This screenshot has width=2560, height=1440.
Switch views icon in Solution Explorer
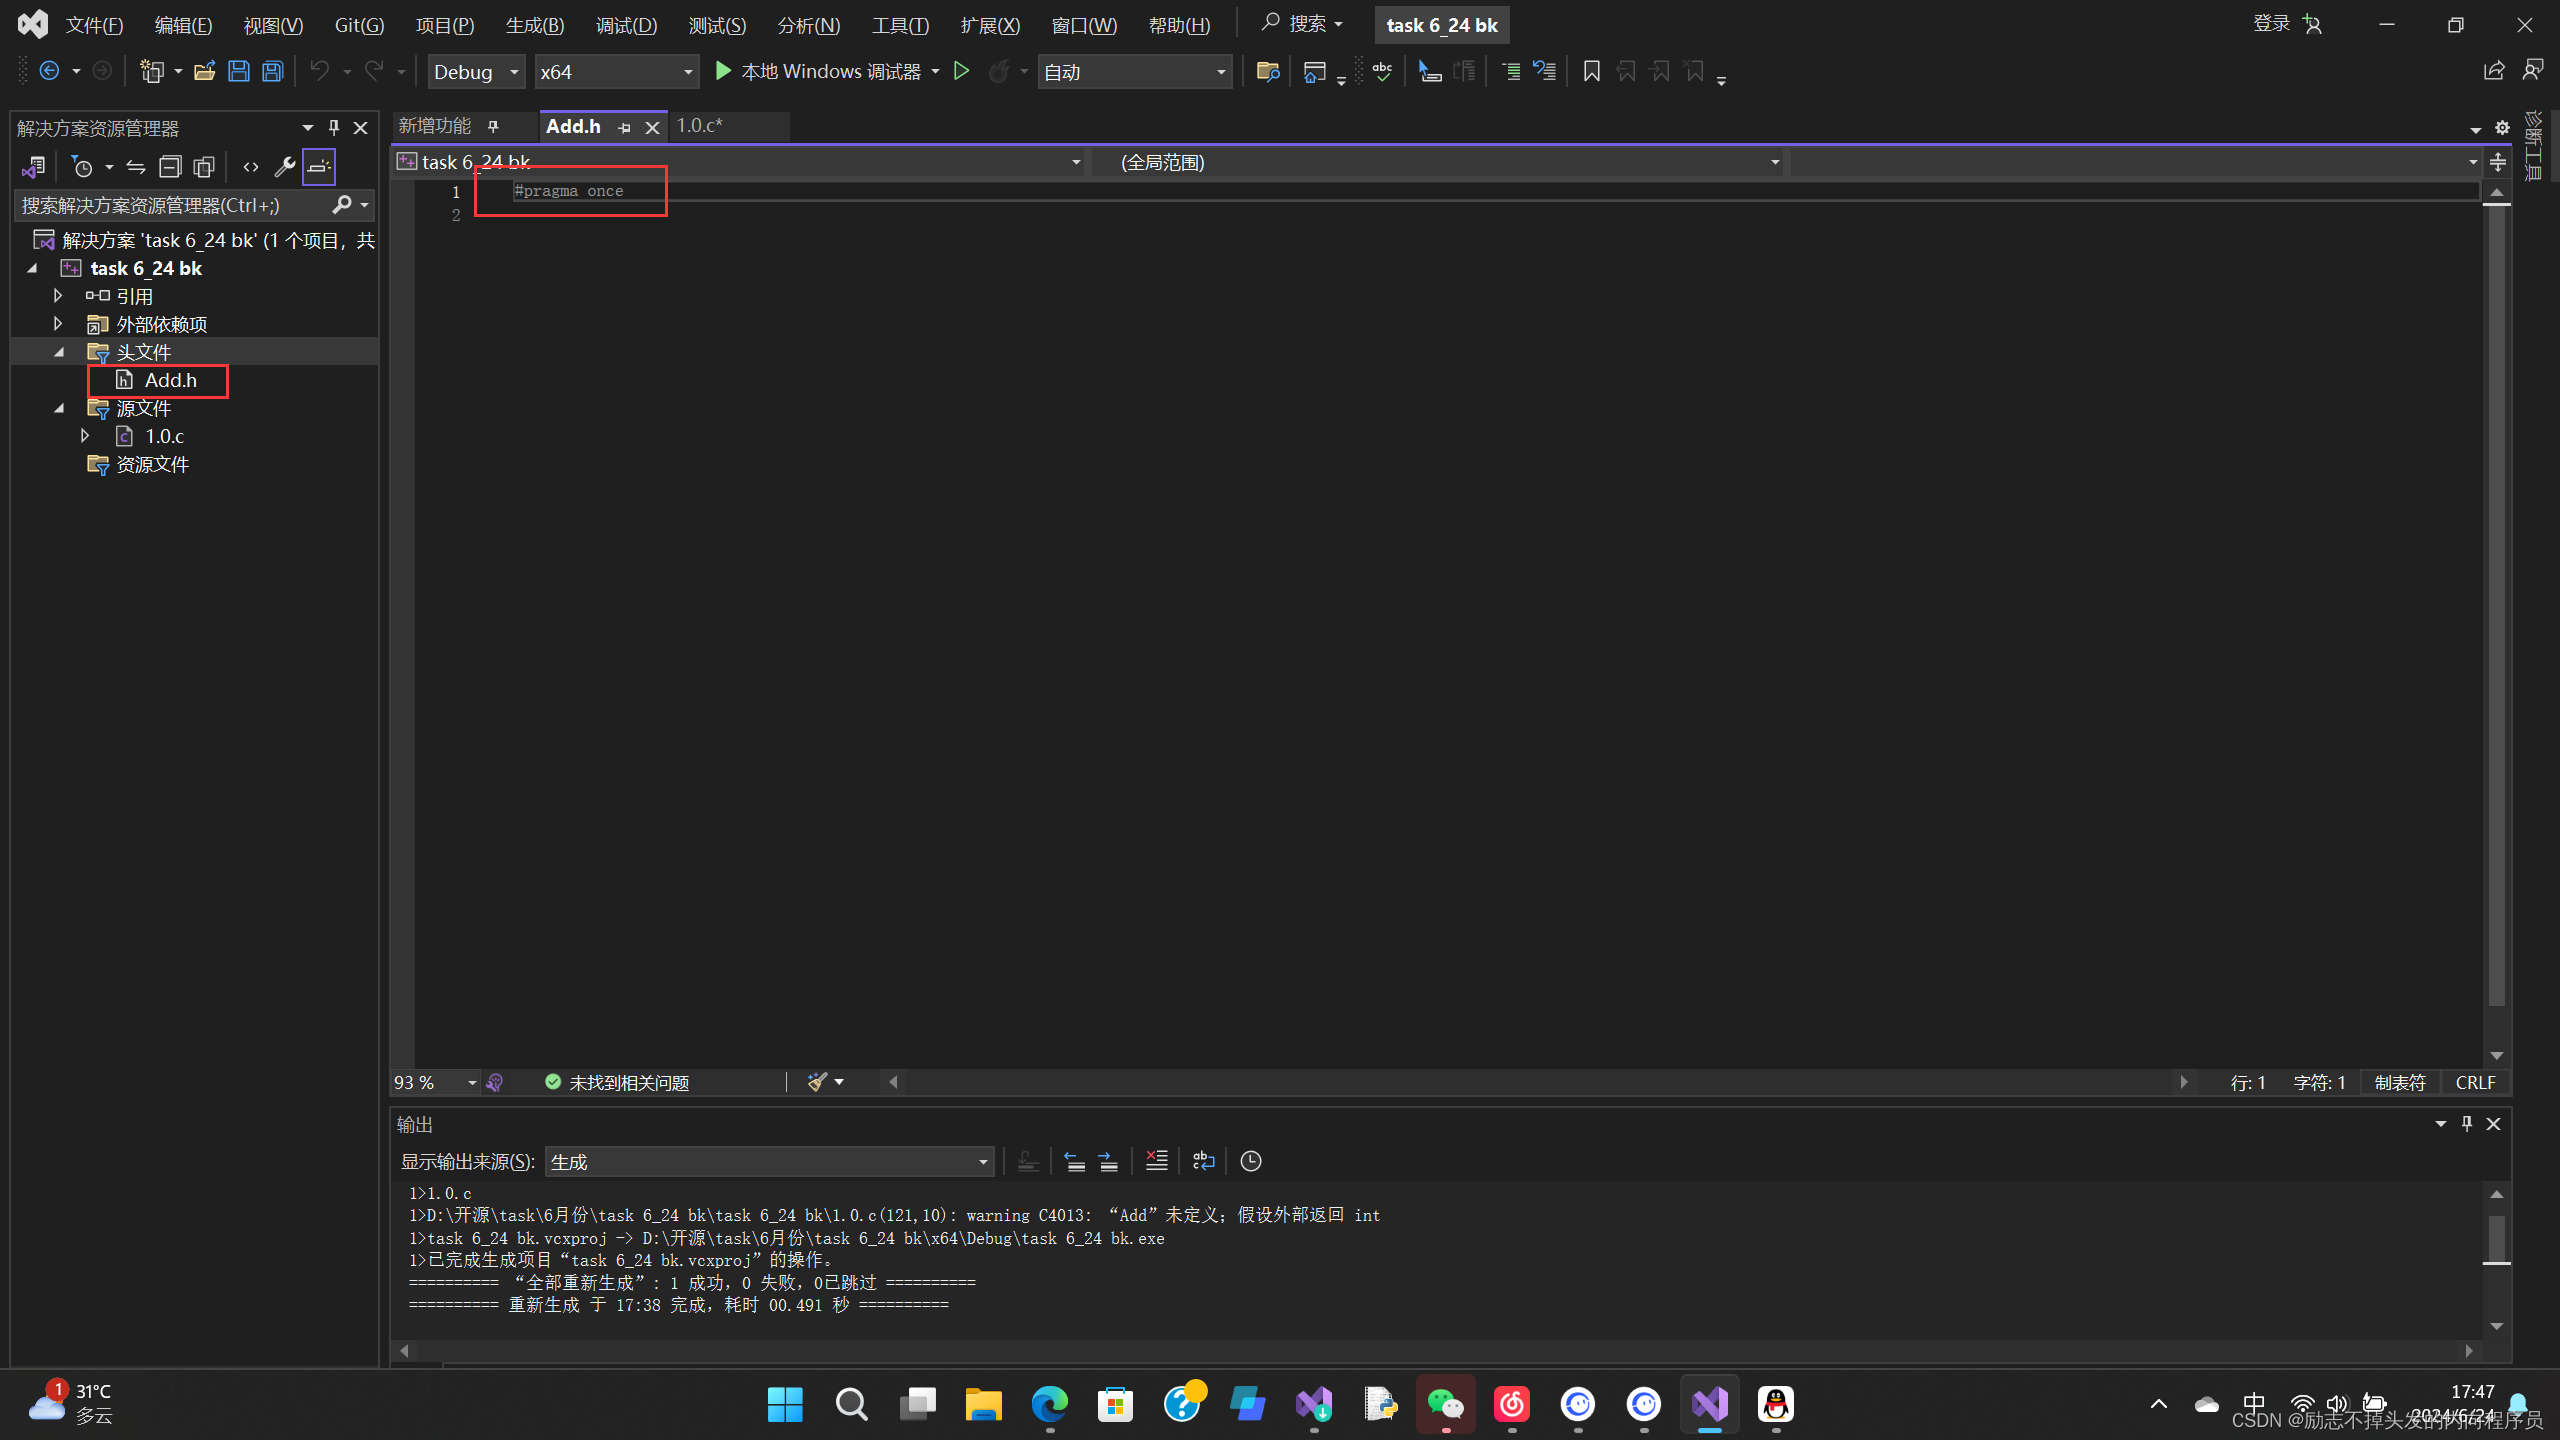tap(33, 167)
